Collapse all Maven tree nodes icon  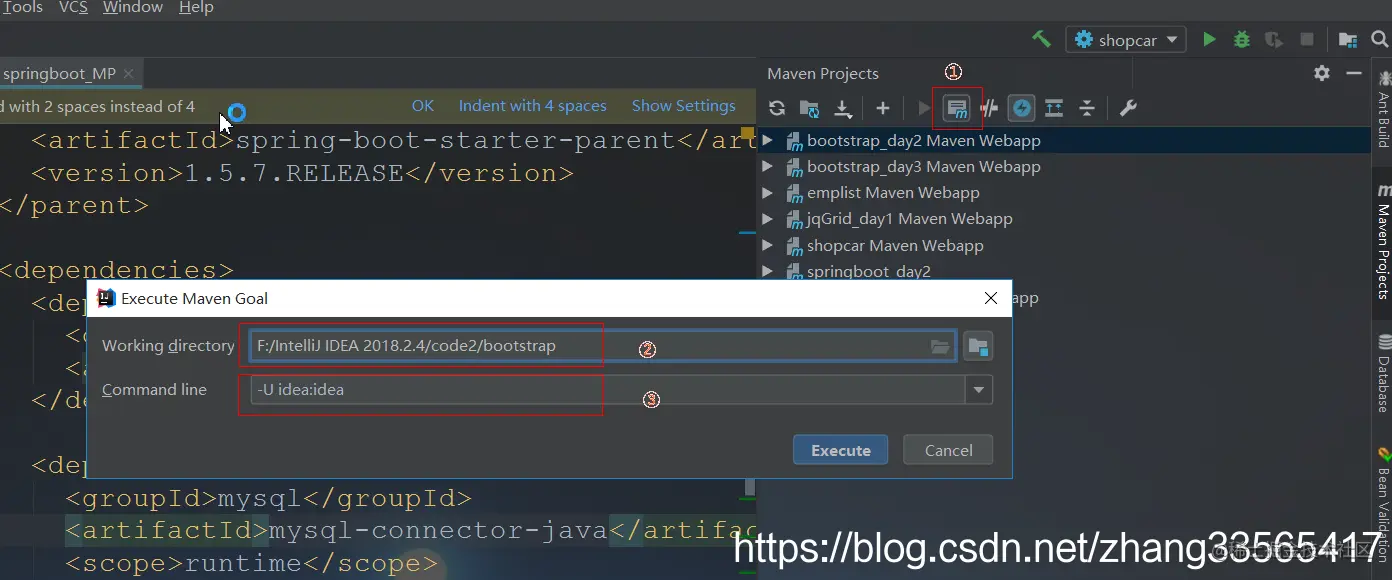tap(1087, 108)
